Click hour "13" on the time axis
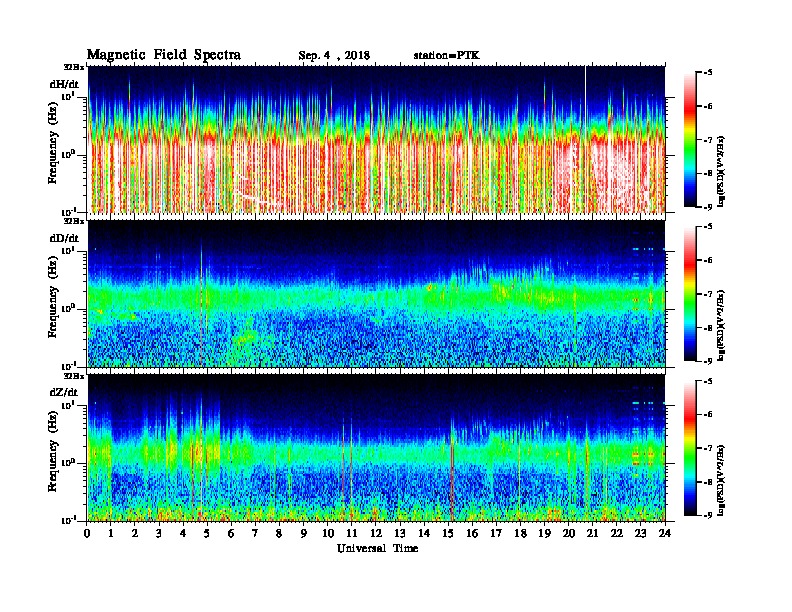This screenshot has width=792, height=612. point(400,533)
